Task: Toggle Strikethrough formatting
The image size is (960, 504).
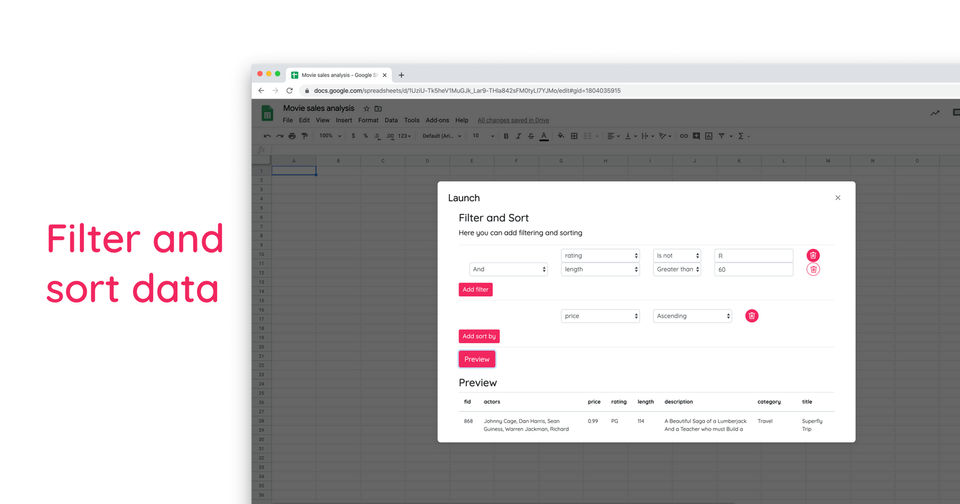Action: click(531, 136)
